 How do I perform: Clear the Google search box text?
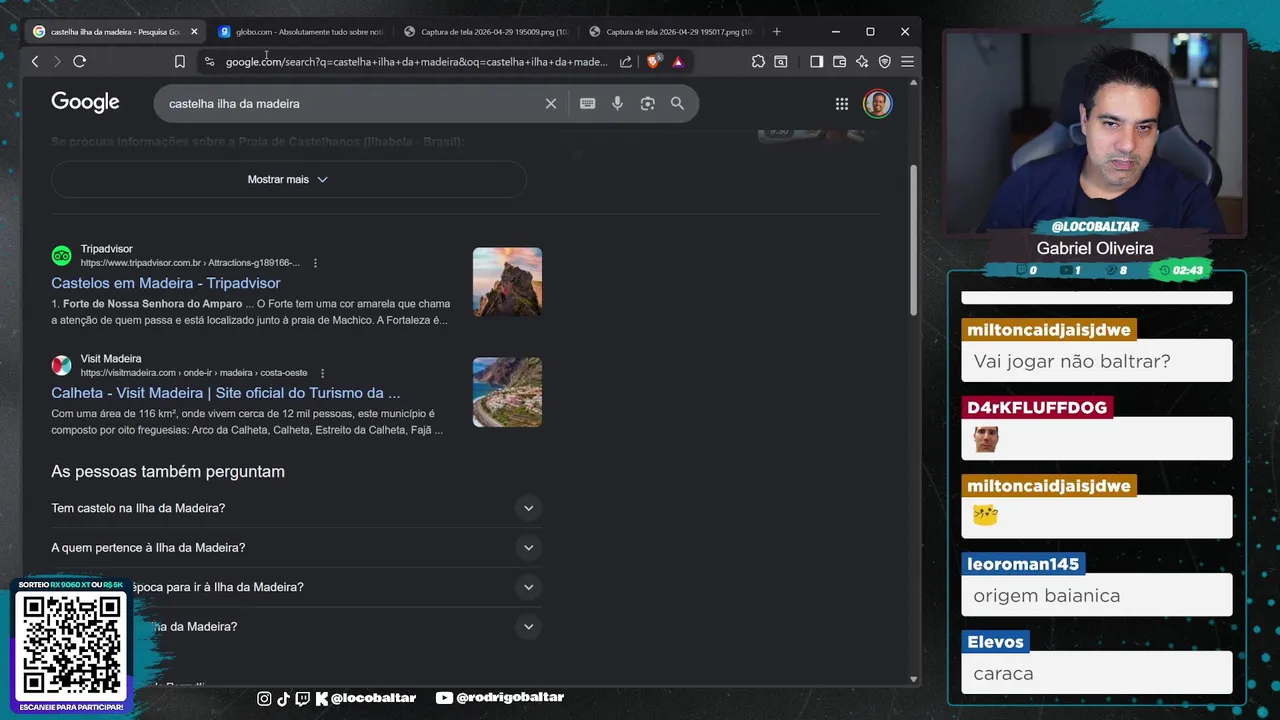[551, 103]
